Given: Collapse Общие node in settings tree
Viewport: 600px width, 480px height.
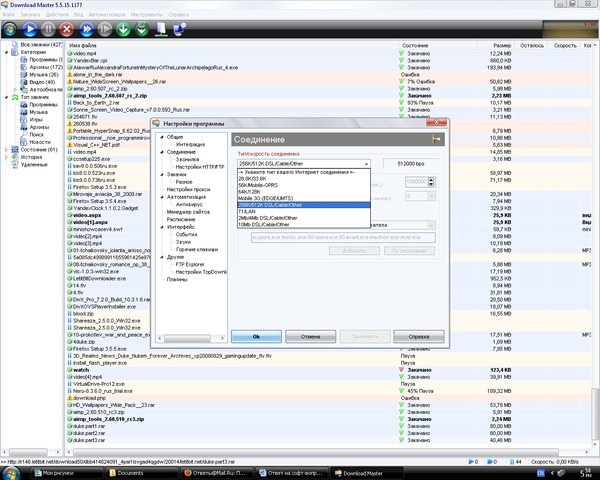Looking at the screenshot, I should 162,137.
